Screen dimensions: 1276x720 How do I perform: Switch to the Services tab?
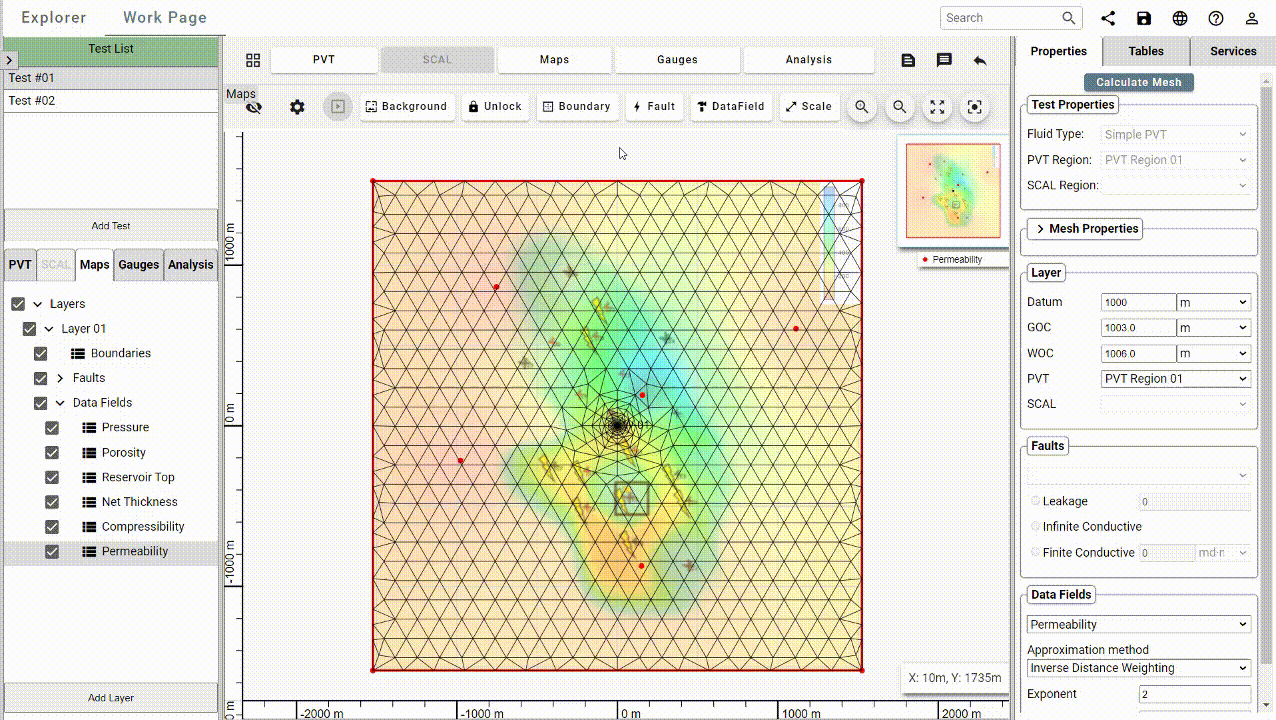coord(1233,51)
